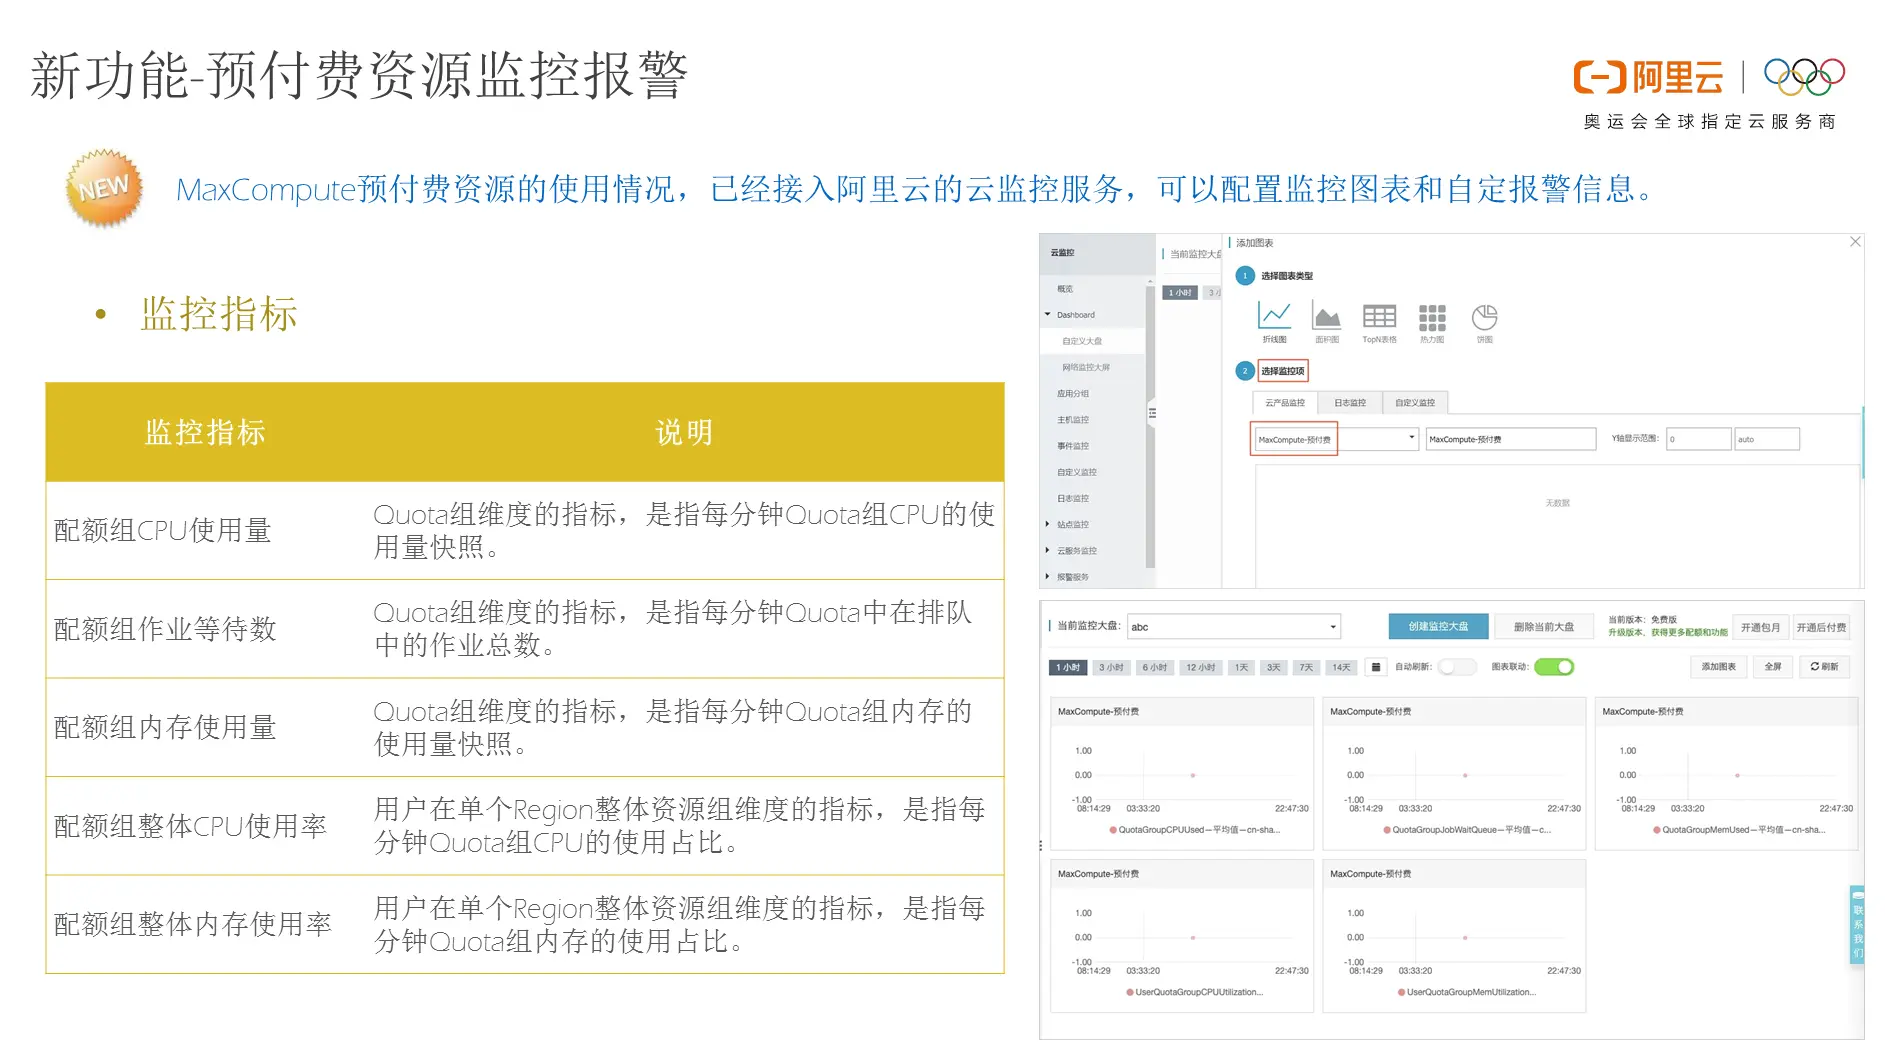Open 事件监控 in the sidebar

point(1073,446)
